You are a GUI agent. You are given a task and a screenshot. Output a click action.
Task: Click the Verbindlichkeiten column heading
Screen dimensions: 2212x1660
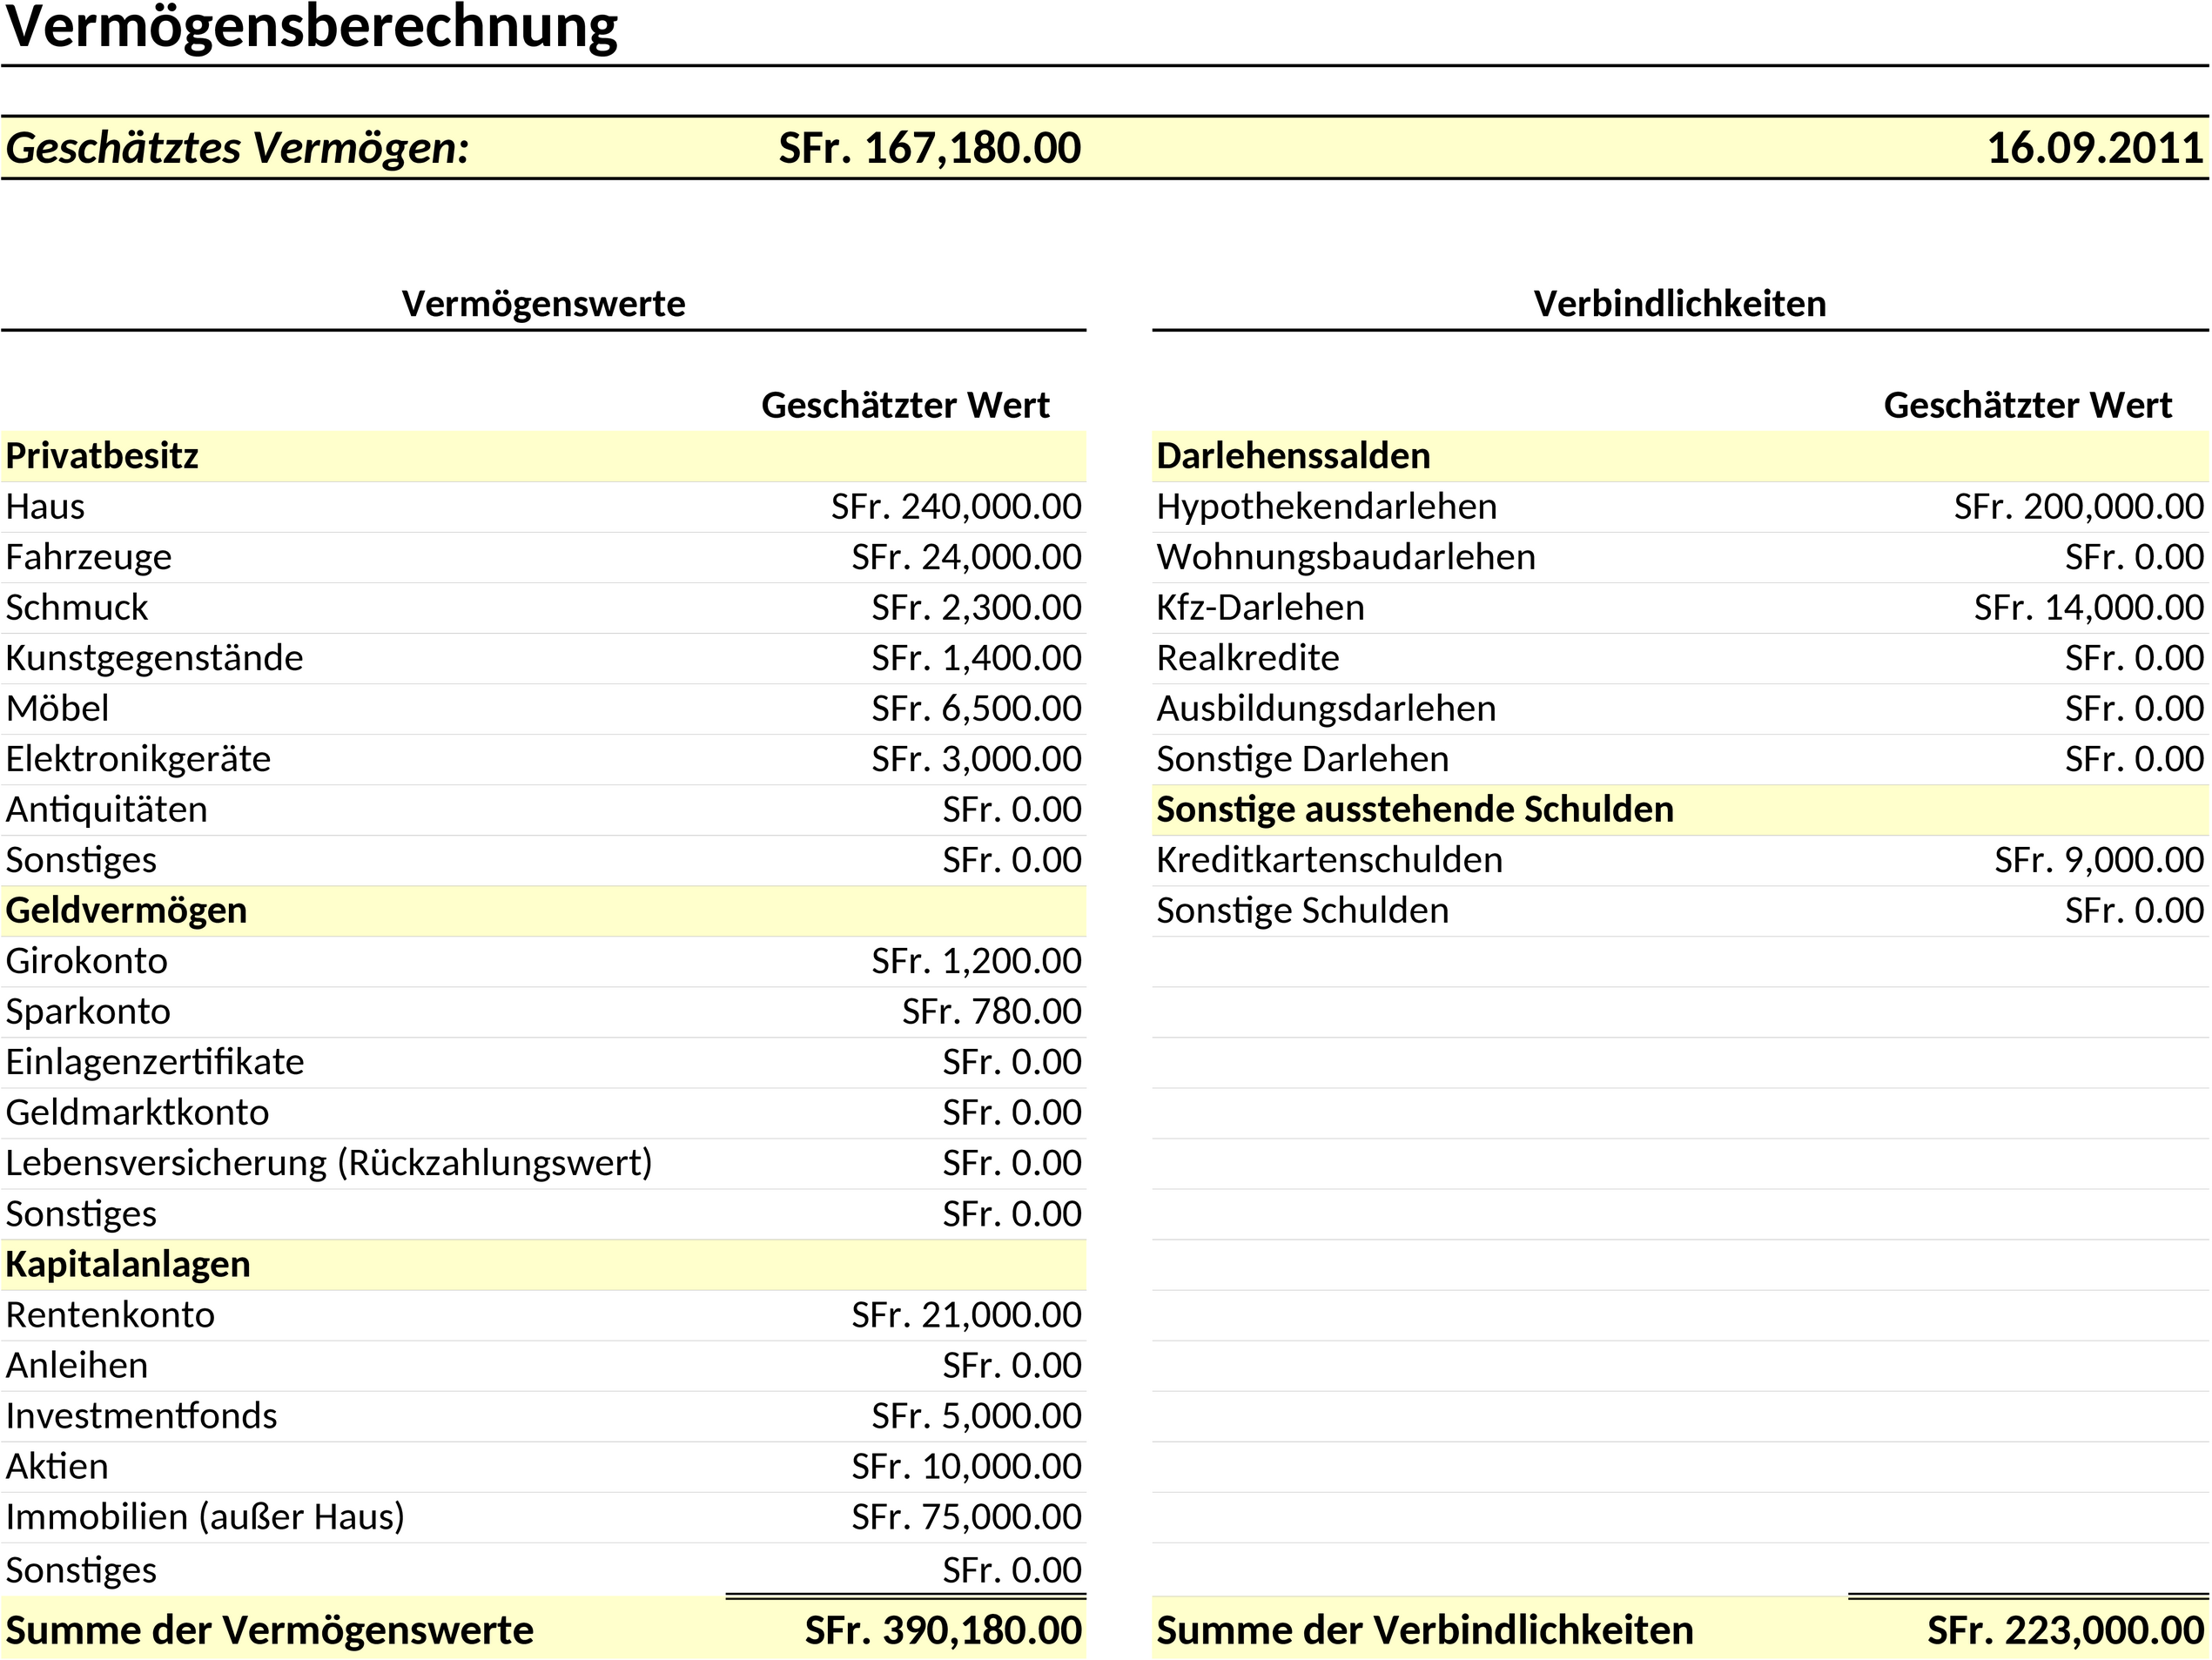click(1680, 304)
